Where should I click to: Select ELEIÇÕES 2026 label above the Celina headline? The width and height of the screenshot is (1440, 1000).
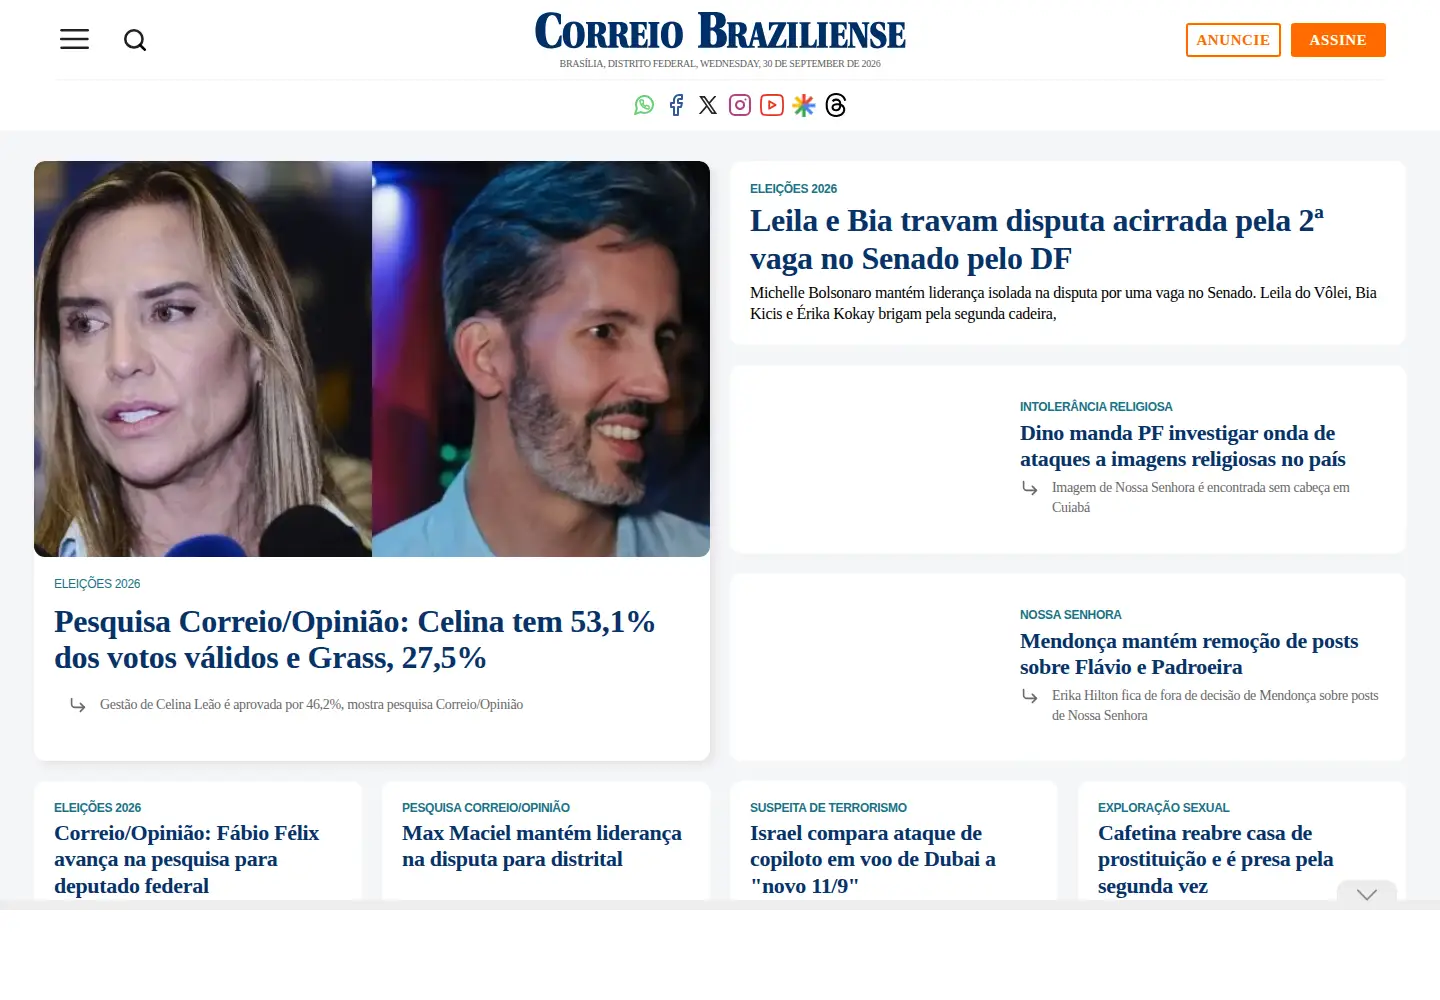click(x=97, y=584)
